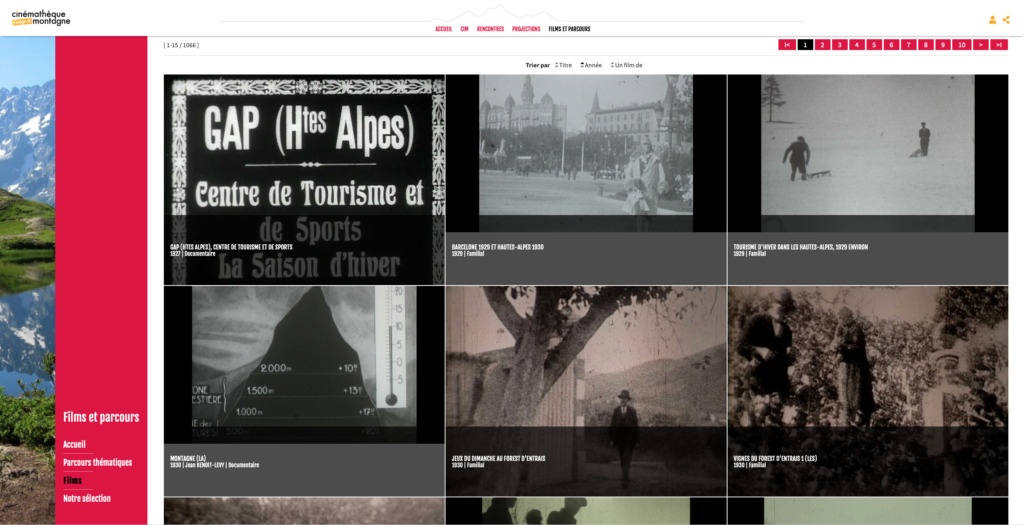1024x525 pixels.
Task: Open Films et parcours menu item
Action: pos(569,29)
